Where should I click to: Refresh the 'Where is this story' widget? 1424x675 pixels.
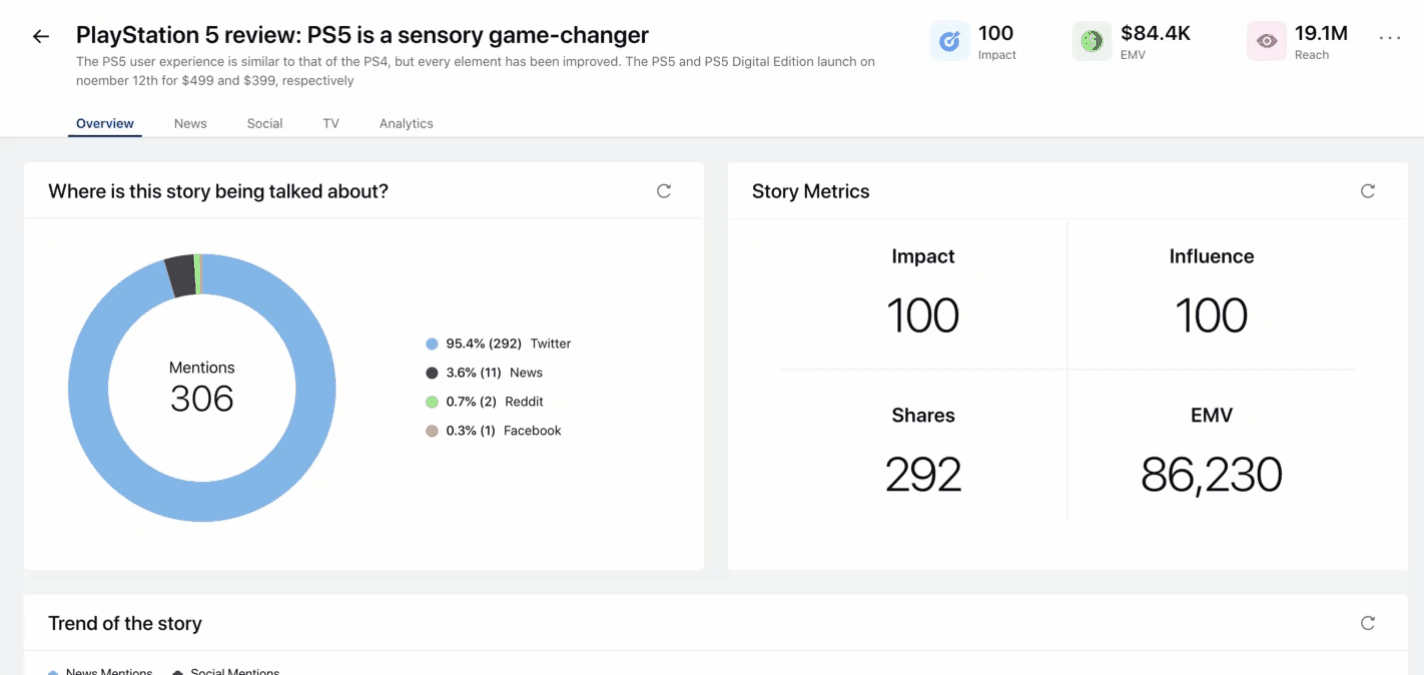pyautogui.click(x=664, y=191)
